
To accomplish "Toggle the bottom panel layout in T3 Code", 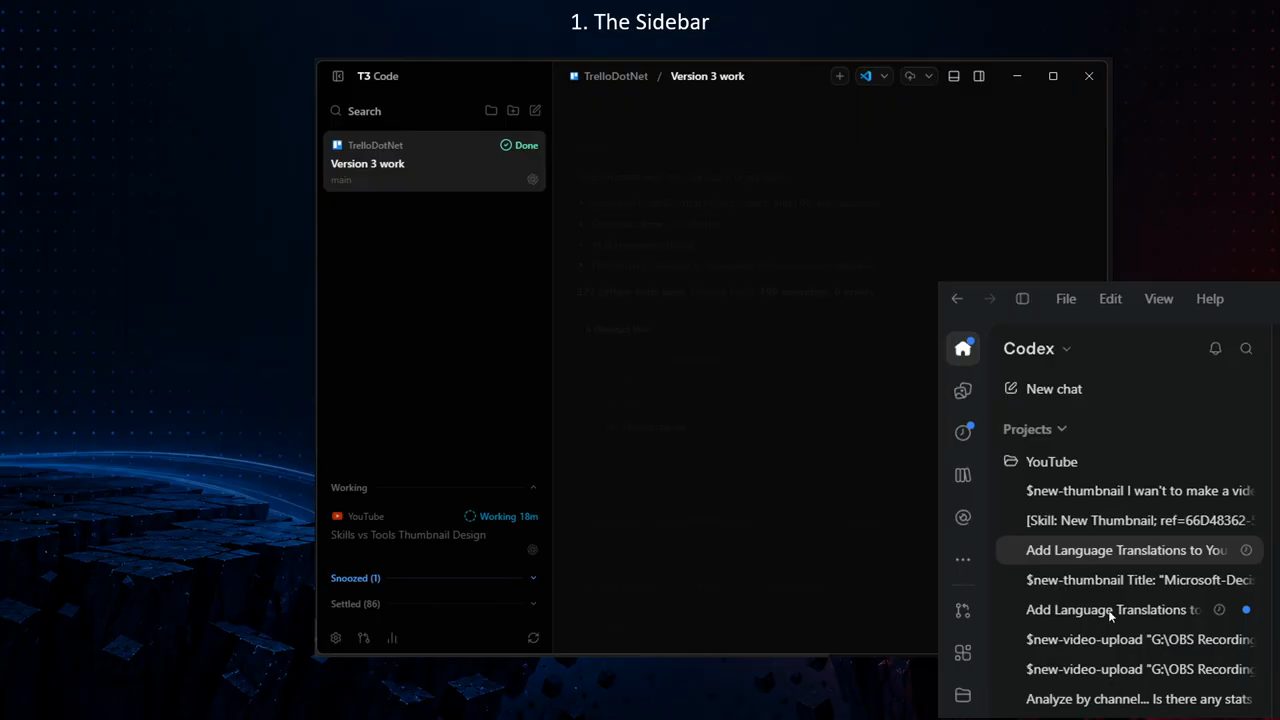I will (954, 76).
